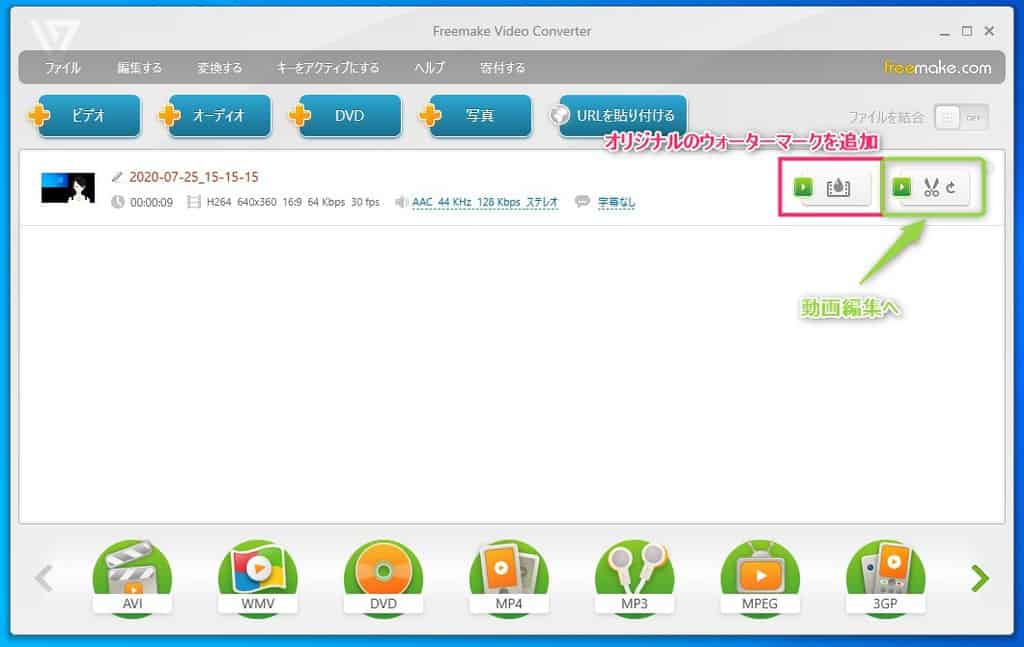
Task: Toggle the ファイルを結合 join files switch
Action: click(961, 117)
